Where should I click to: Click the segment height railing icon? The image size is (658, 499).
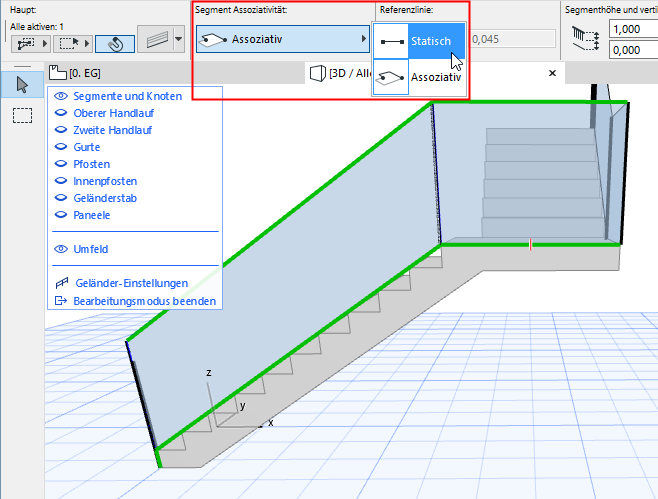[x=585, y=39]
